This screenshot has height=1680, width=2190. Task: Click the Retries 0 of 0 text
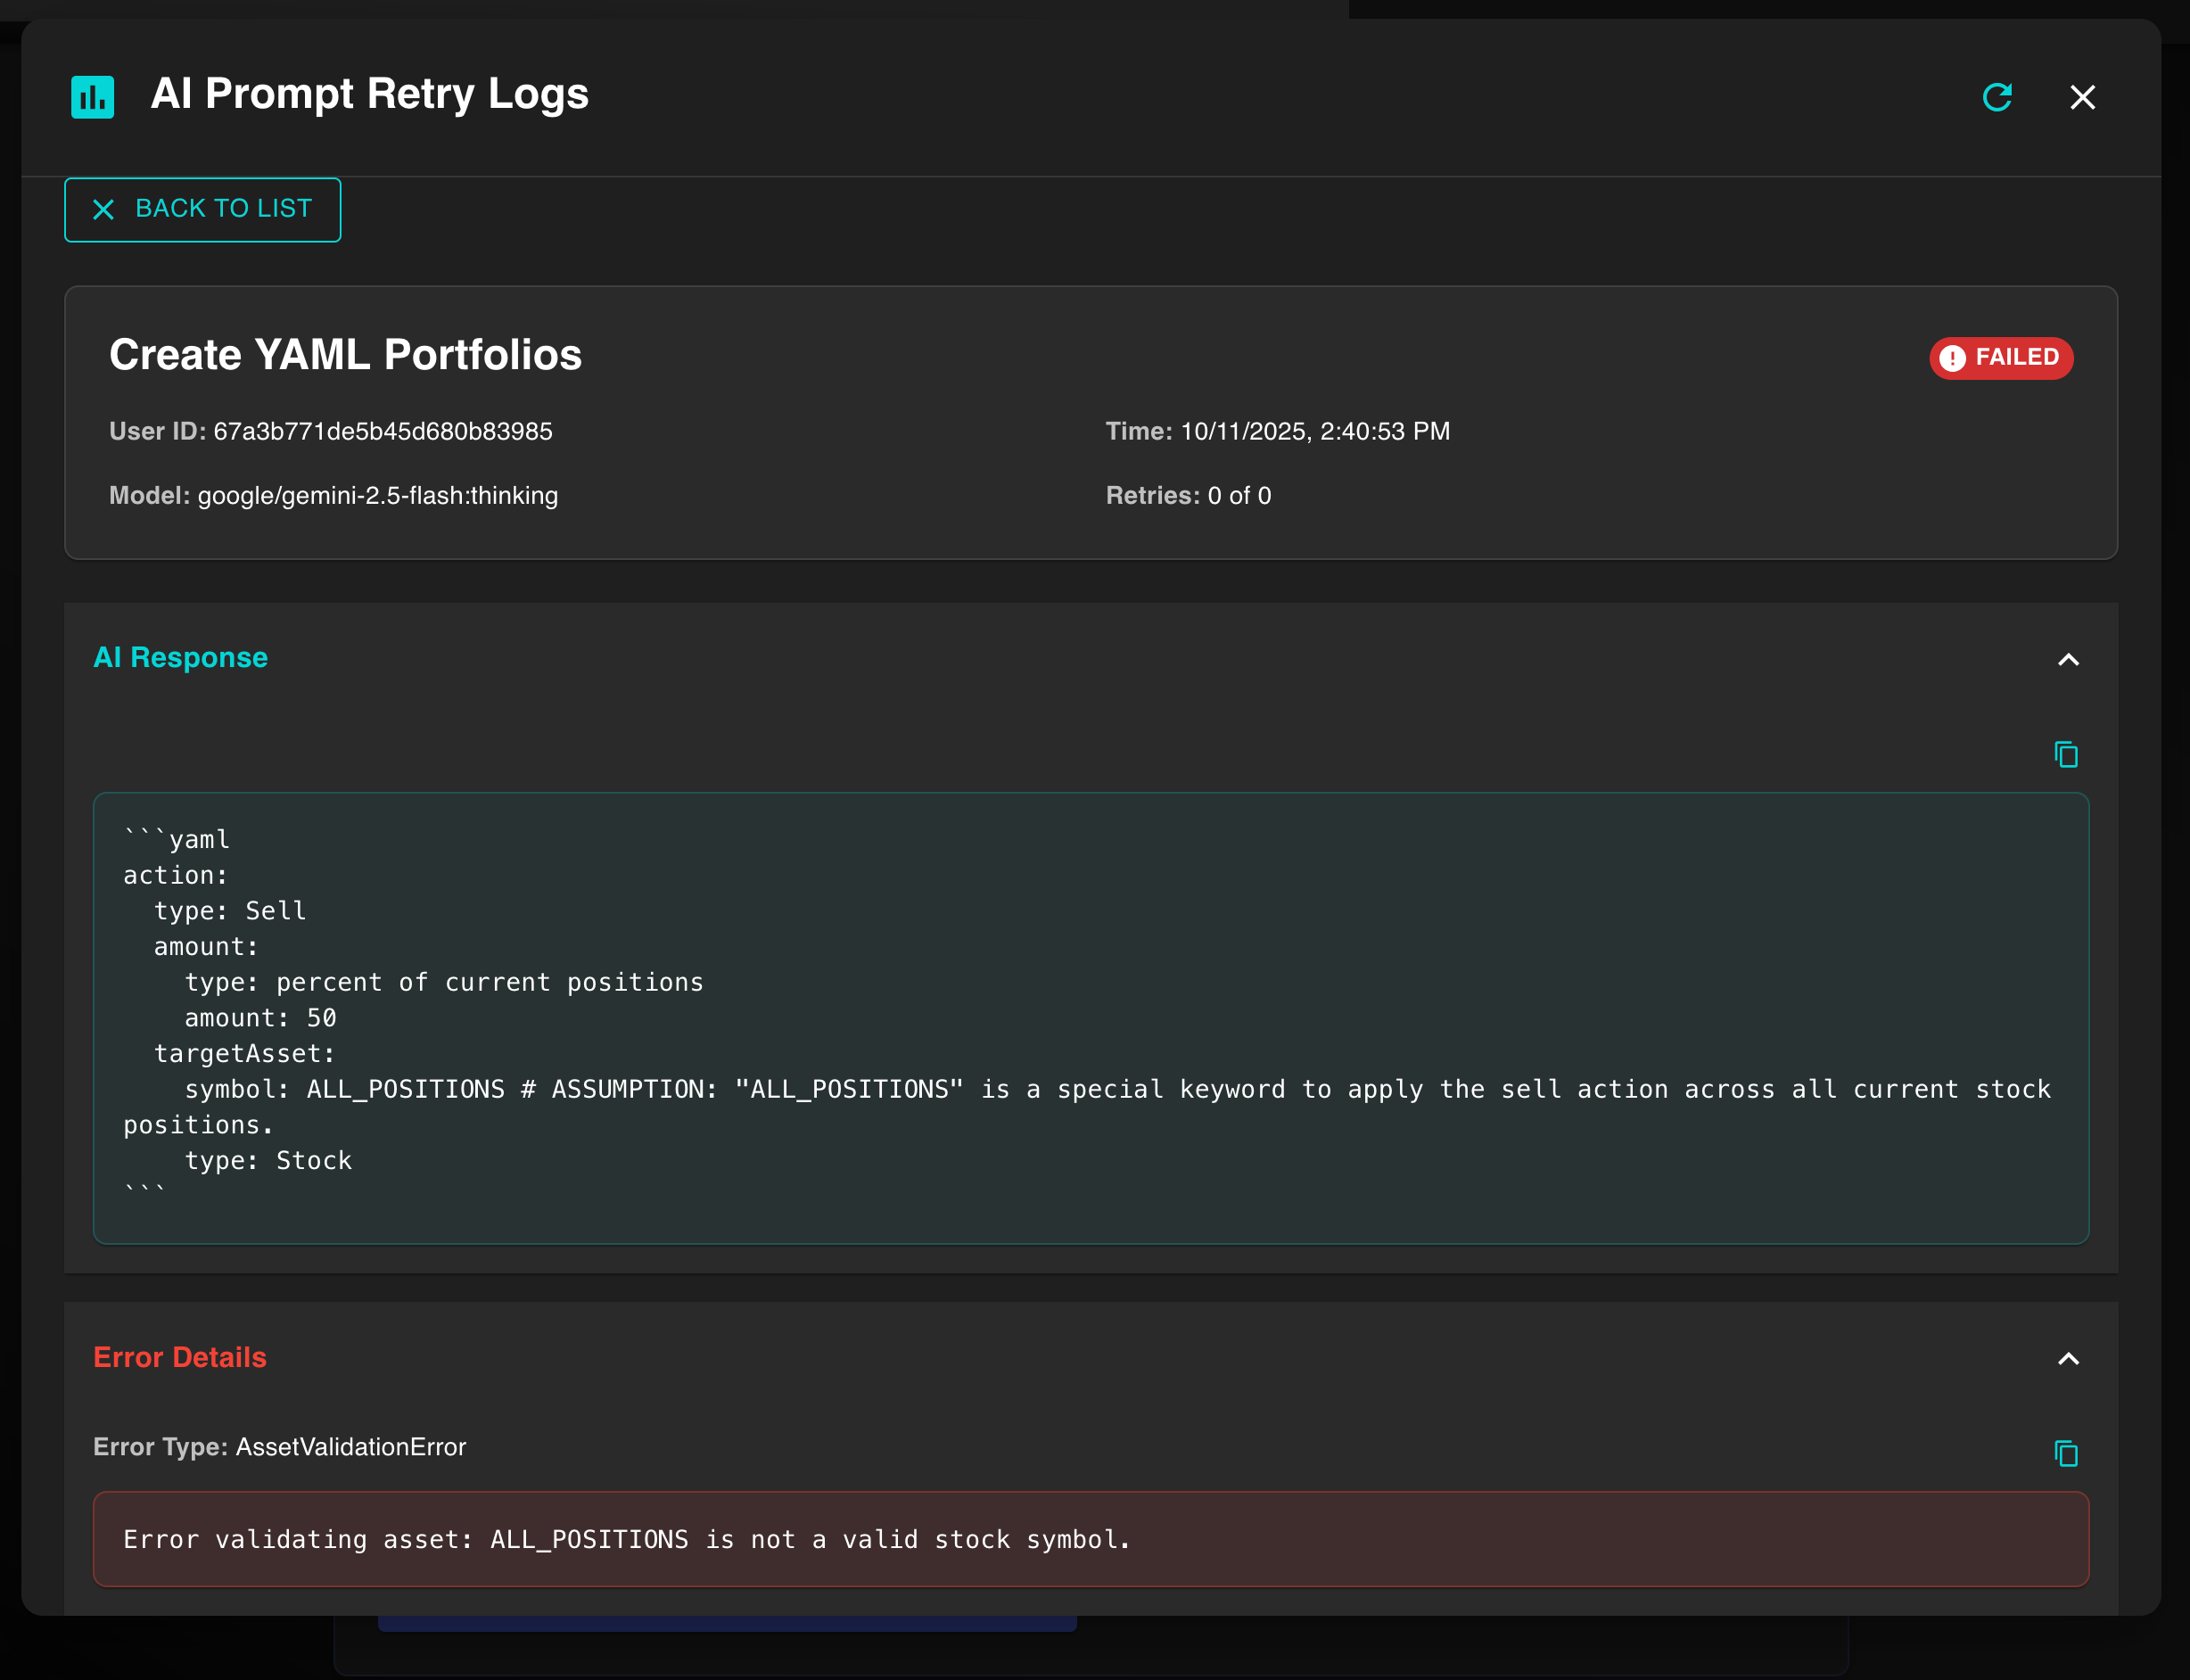(x=1188, y=495)
